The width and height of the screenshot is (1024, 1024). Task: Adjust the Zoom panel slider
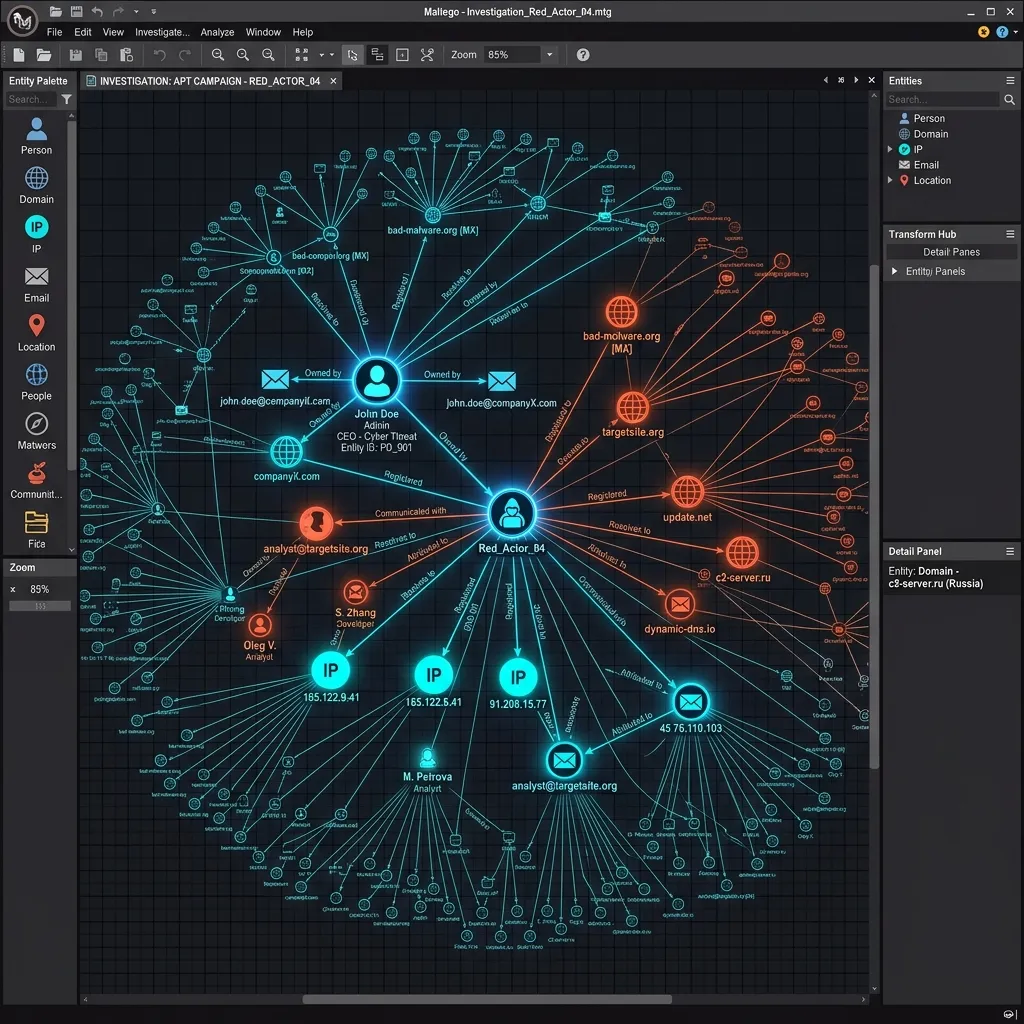[x=40, y=606]
